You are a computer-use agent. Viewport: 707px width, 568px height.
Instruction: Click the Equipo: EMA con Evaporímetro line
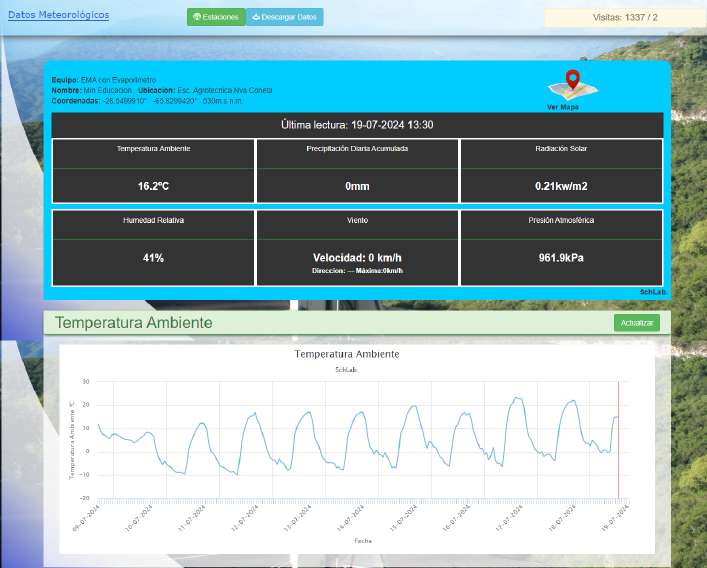[x=104, y=80]
